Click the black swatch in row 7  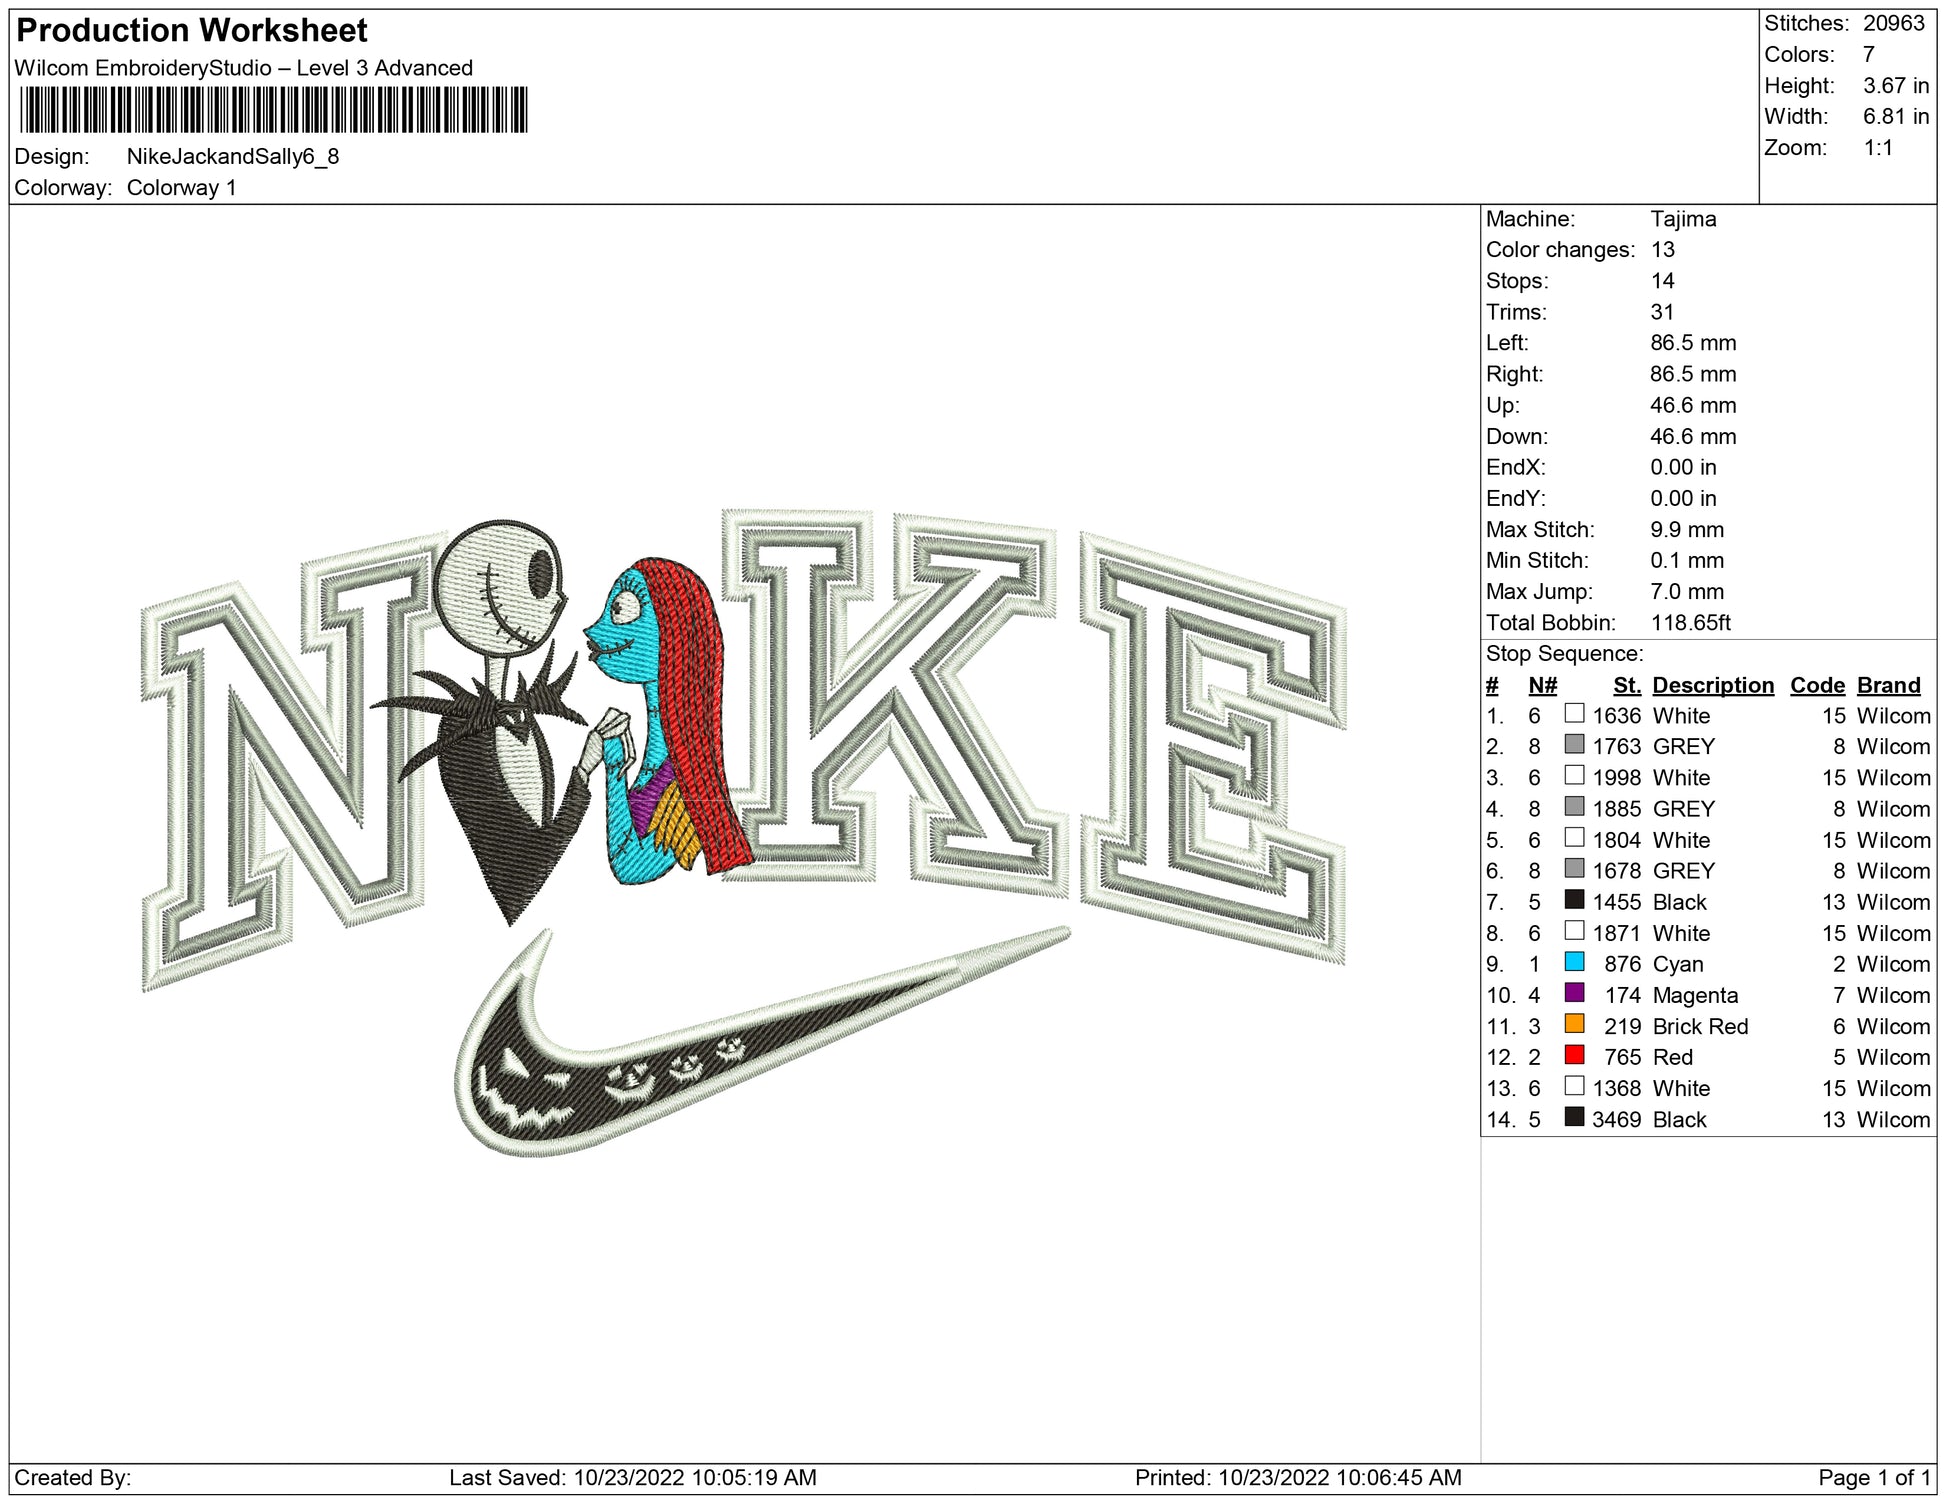1574,900
